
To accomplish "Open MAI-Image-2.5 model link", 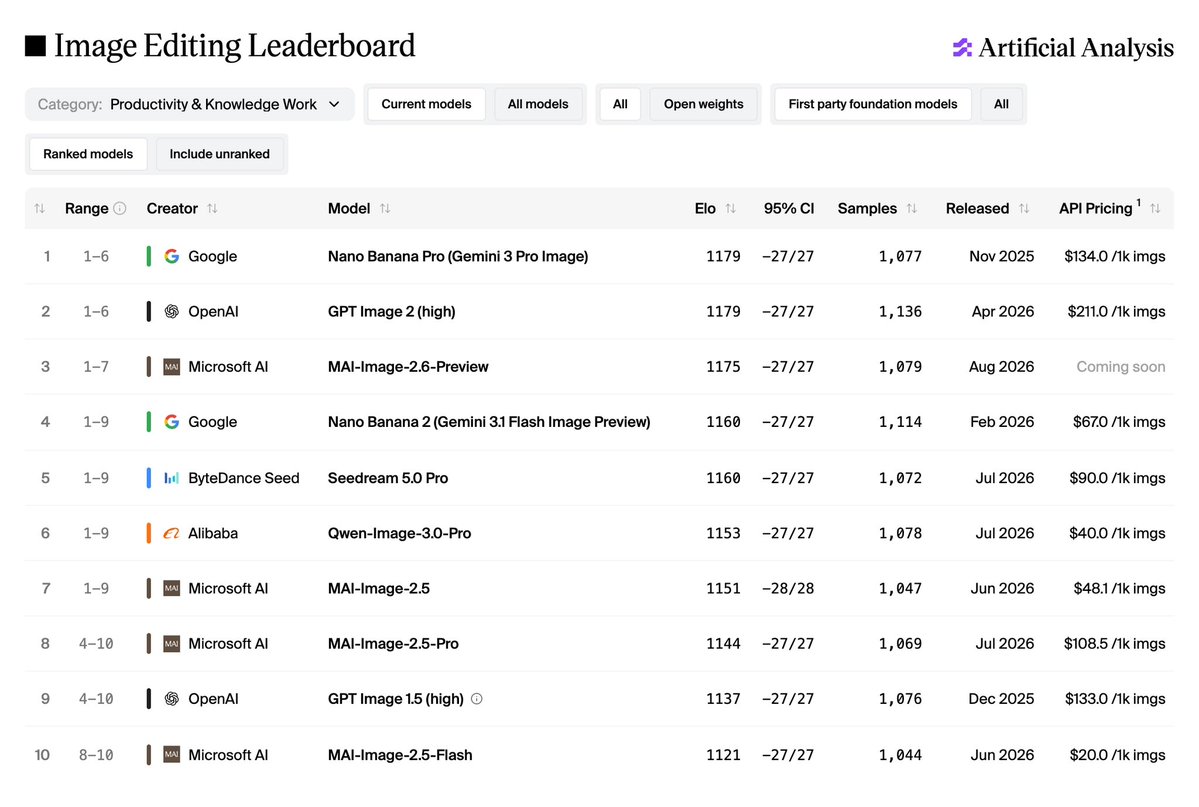I will [379, 588].
